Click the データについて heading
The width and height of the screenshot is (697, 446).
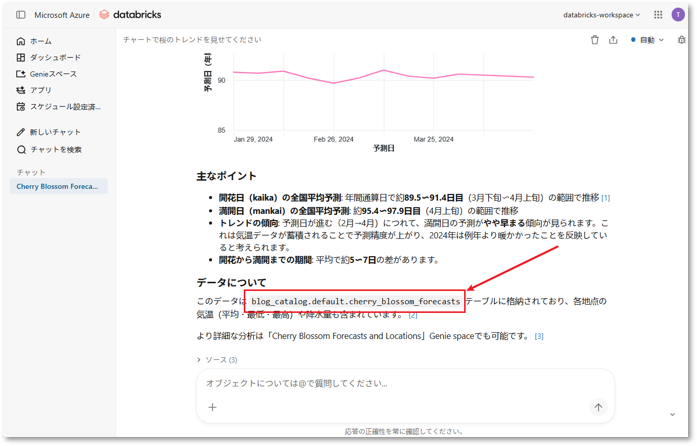tap(231, 283)
